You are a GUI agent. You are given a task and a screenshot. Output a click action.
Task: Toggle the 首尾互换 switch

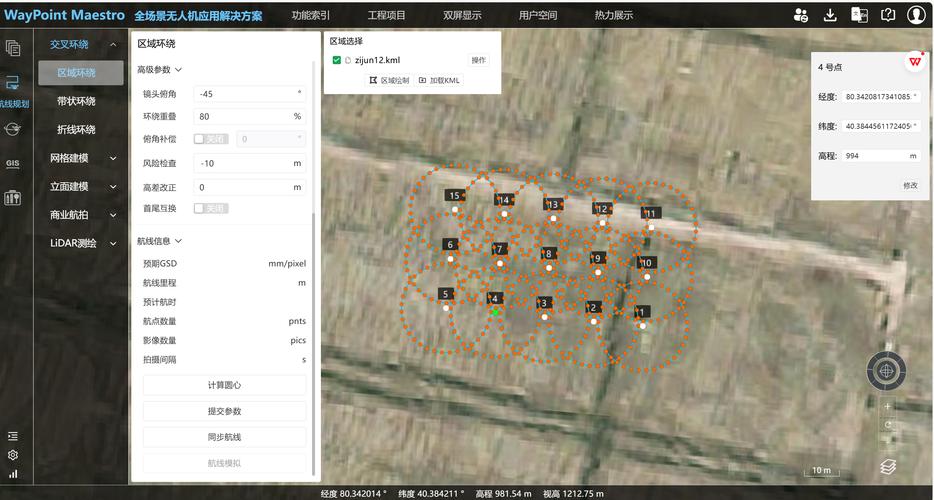point(211,208)
